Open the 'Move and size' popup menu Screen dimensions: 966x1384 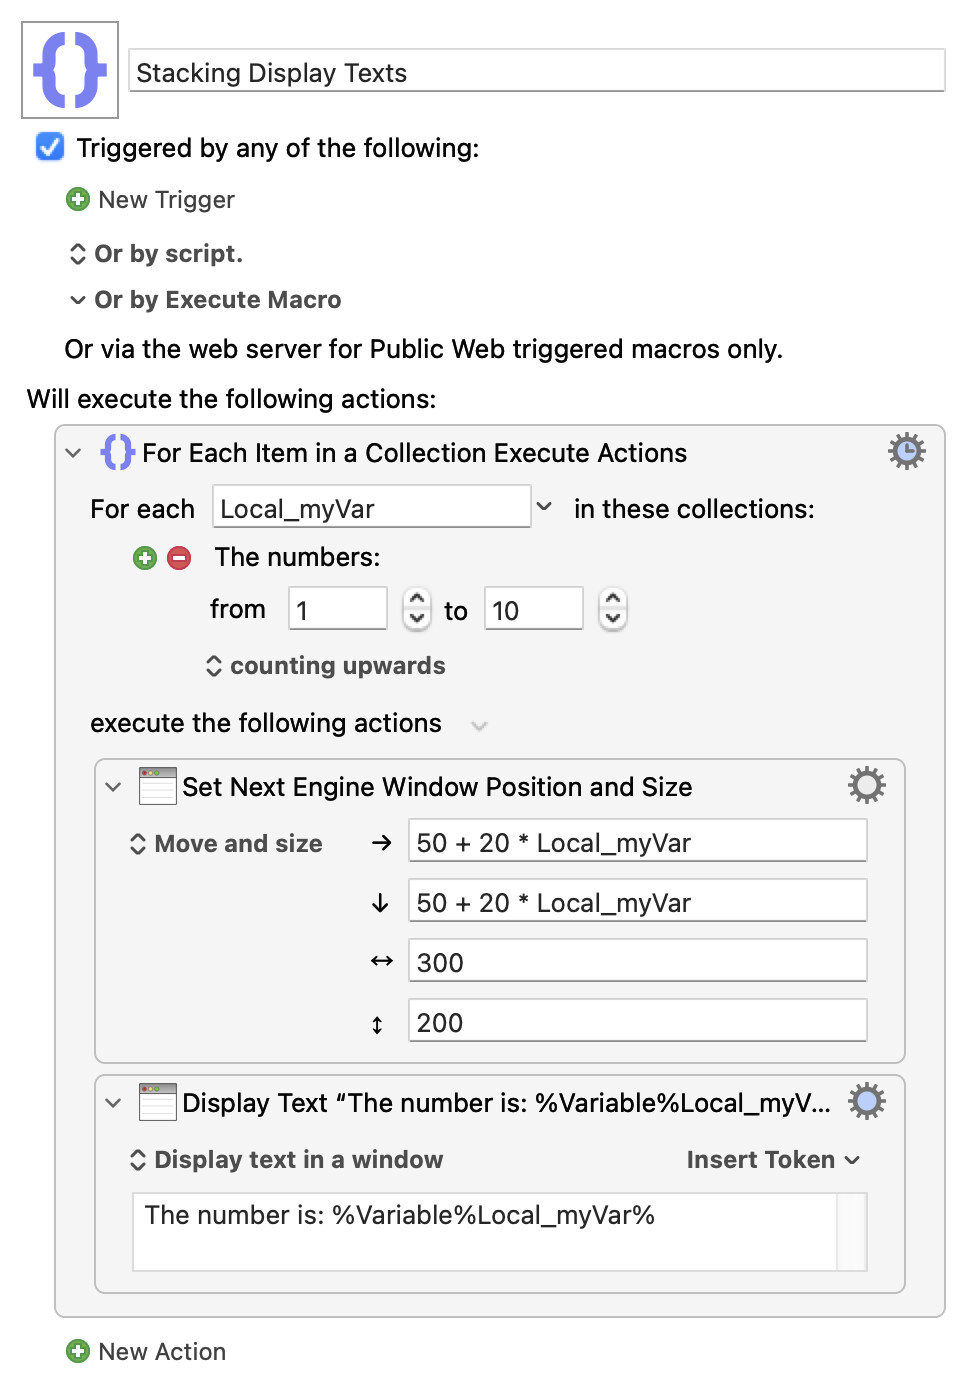[226, 844]
